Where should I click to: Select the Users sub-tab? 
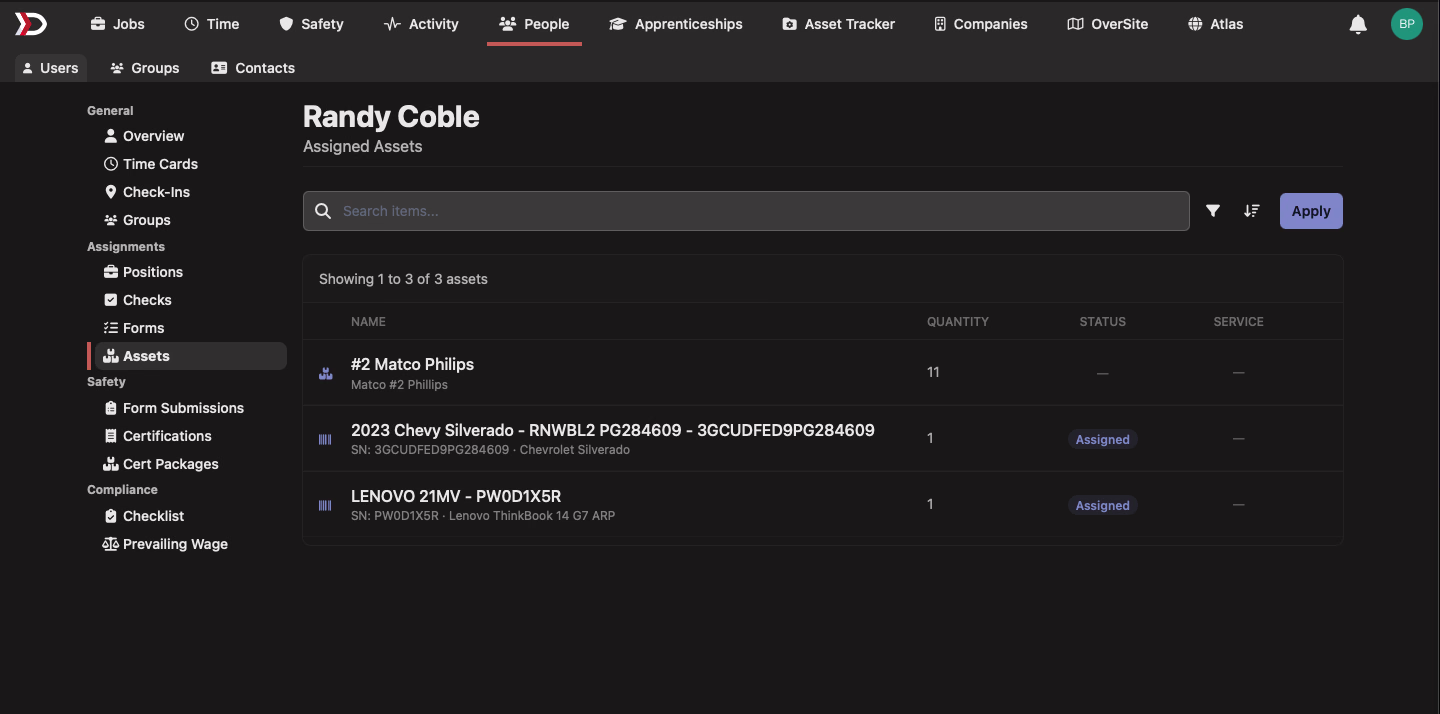tap(50, 68)
